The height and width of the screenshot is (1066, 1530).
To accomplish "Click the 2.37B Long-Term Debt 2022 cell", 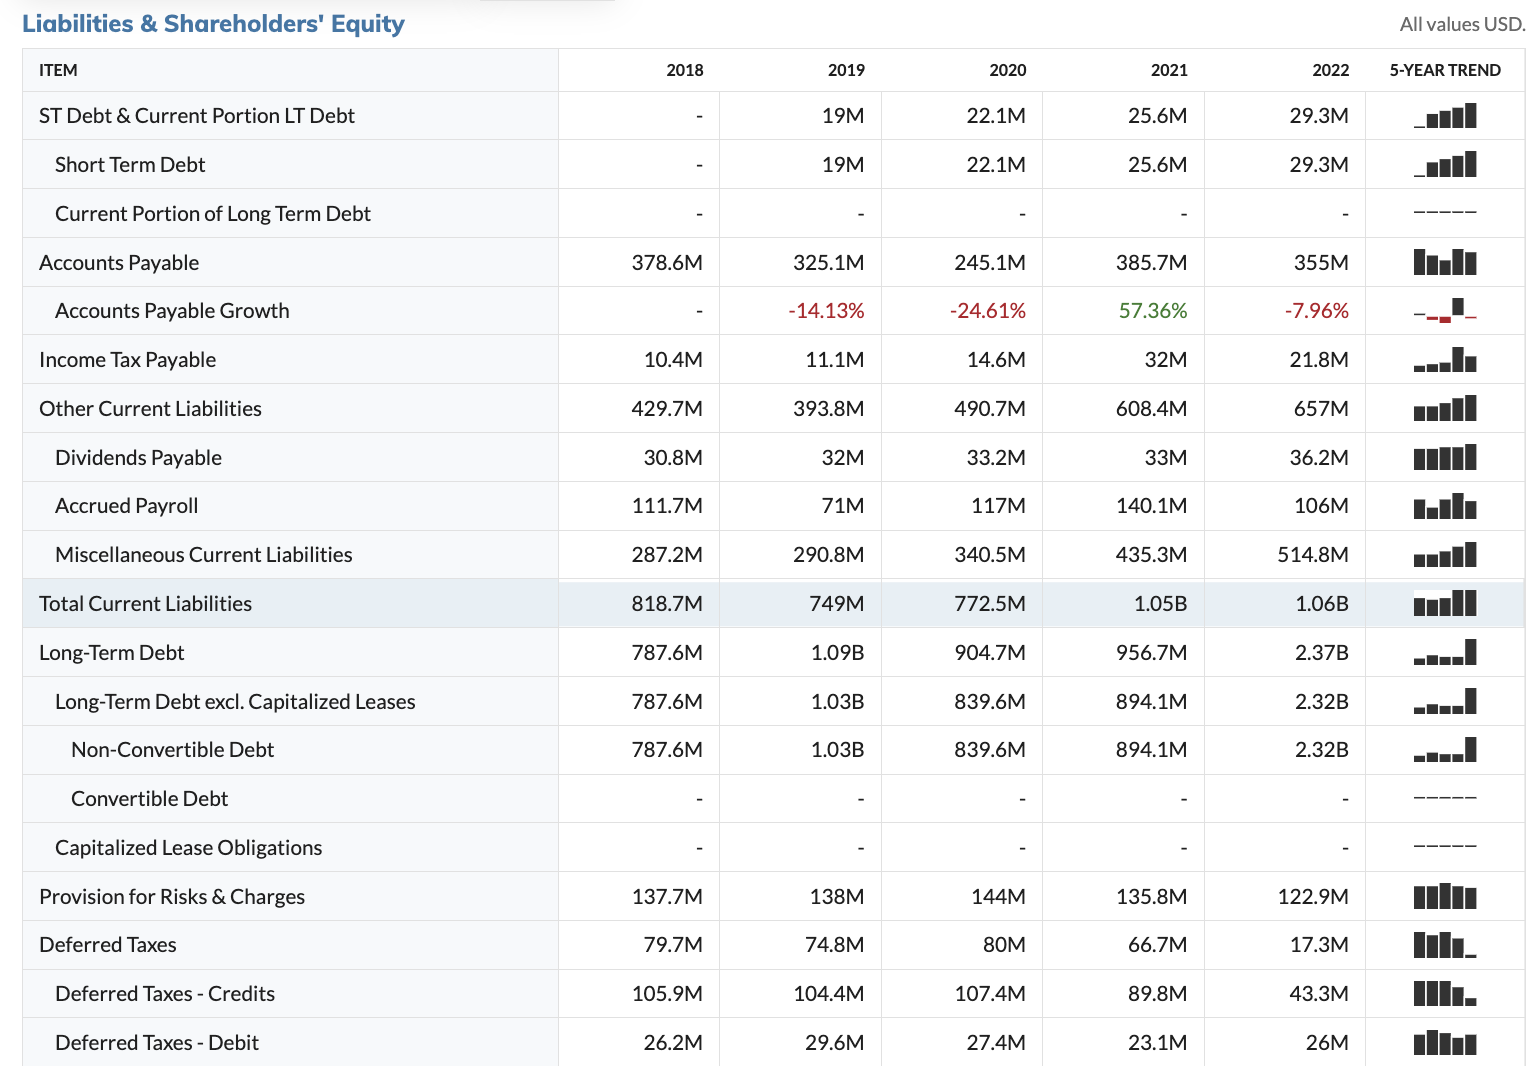I will click(1322, 653).
